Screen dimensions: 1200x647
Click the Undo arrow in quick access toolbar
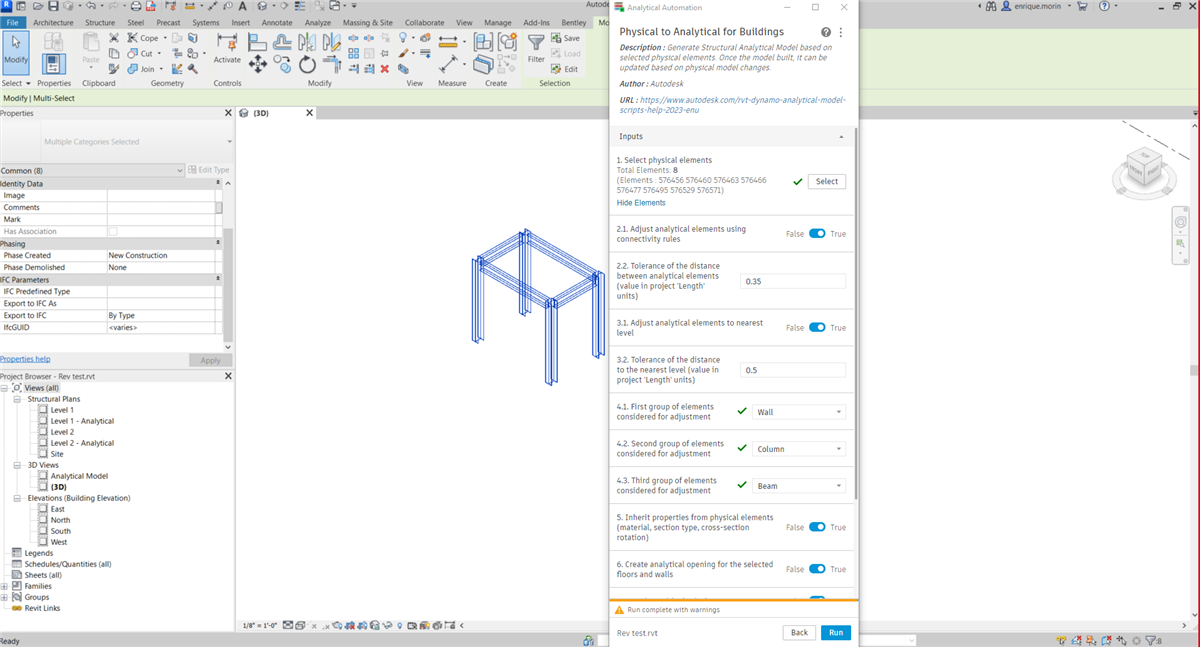coord(91,6)
